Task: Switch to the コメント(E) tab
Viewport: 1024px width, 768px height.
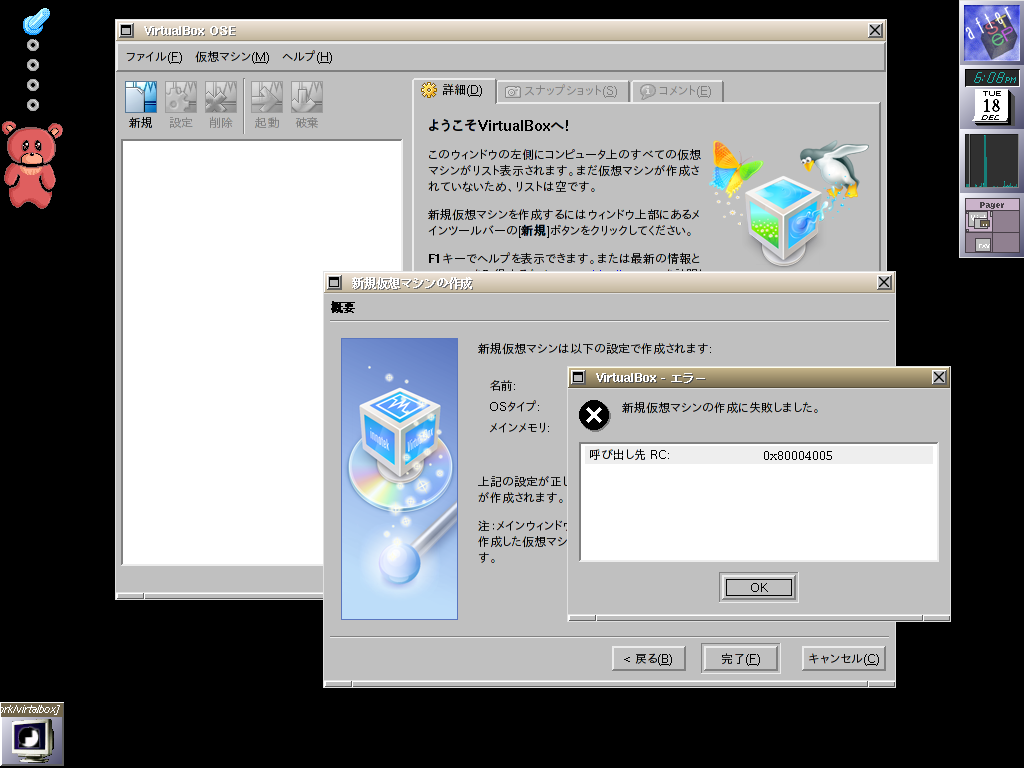Action: click(677, 91)
